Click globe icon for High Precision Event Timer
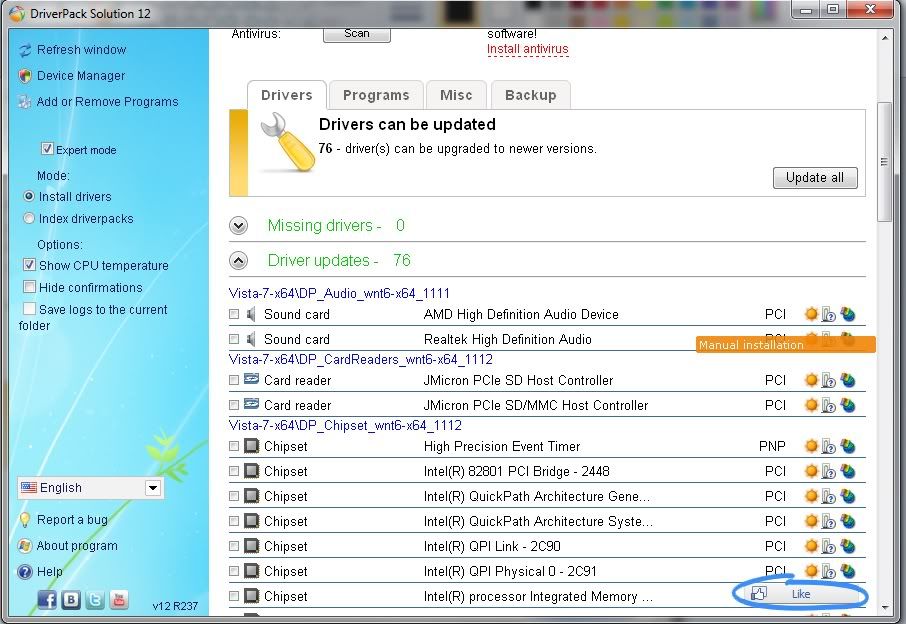 [x=848, y=446]
